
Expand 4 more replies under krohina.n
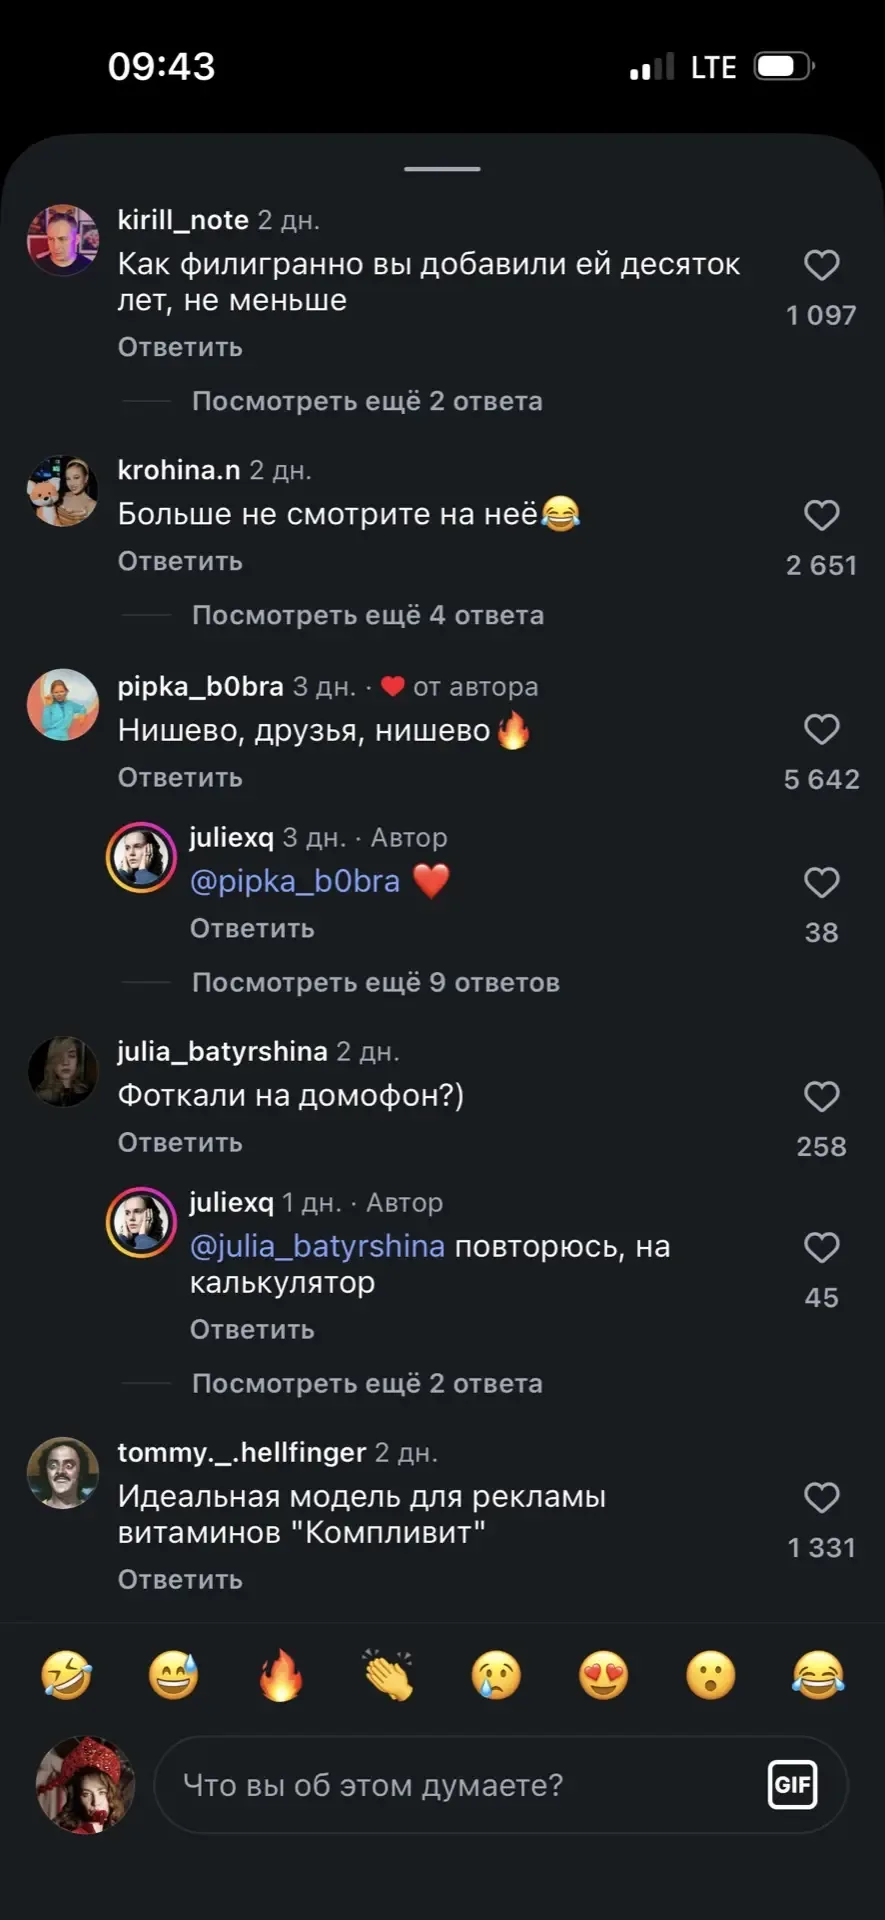click(367, 615)
